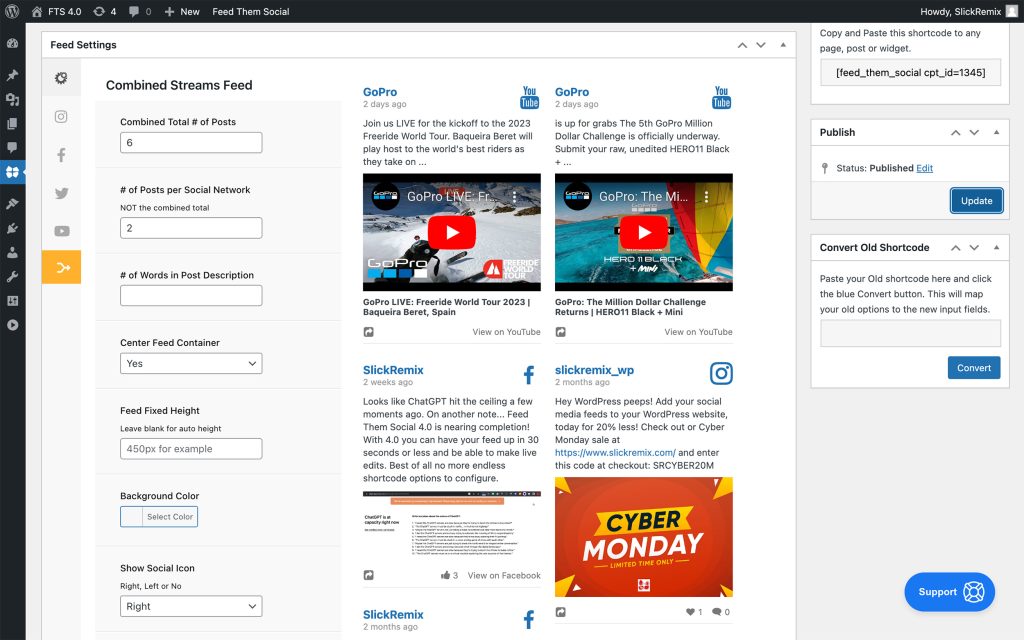1024x640 pixels.
Task: Play the GoPro LIVE Freeride video
Action: coord(452,232)
